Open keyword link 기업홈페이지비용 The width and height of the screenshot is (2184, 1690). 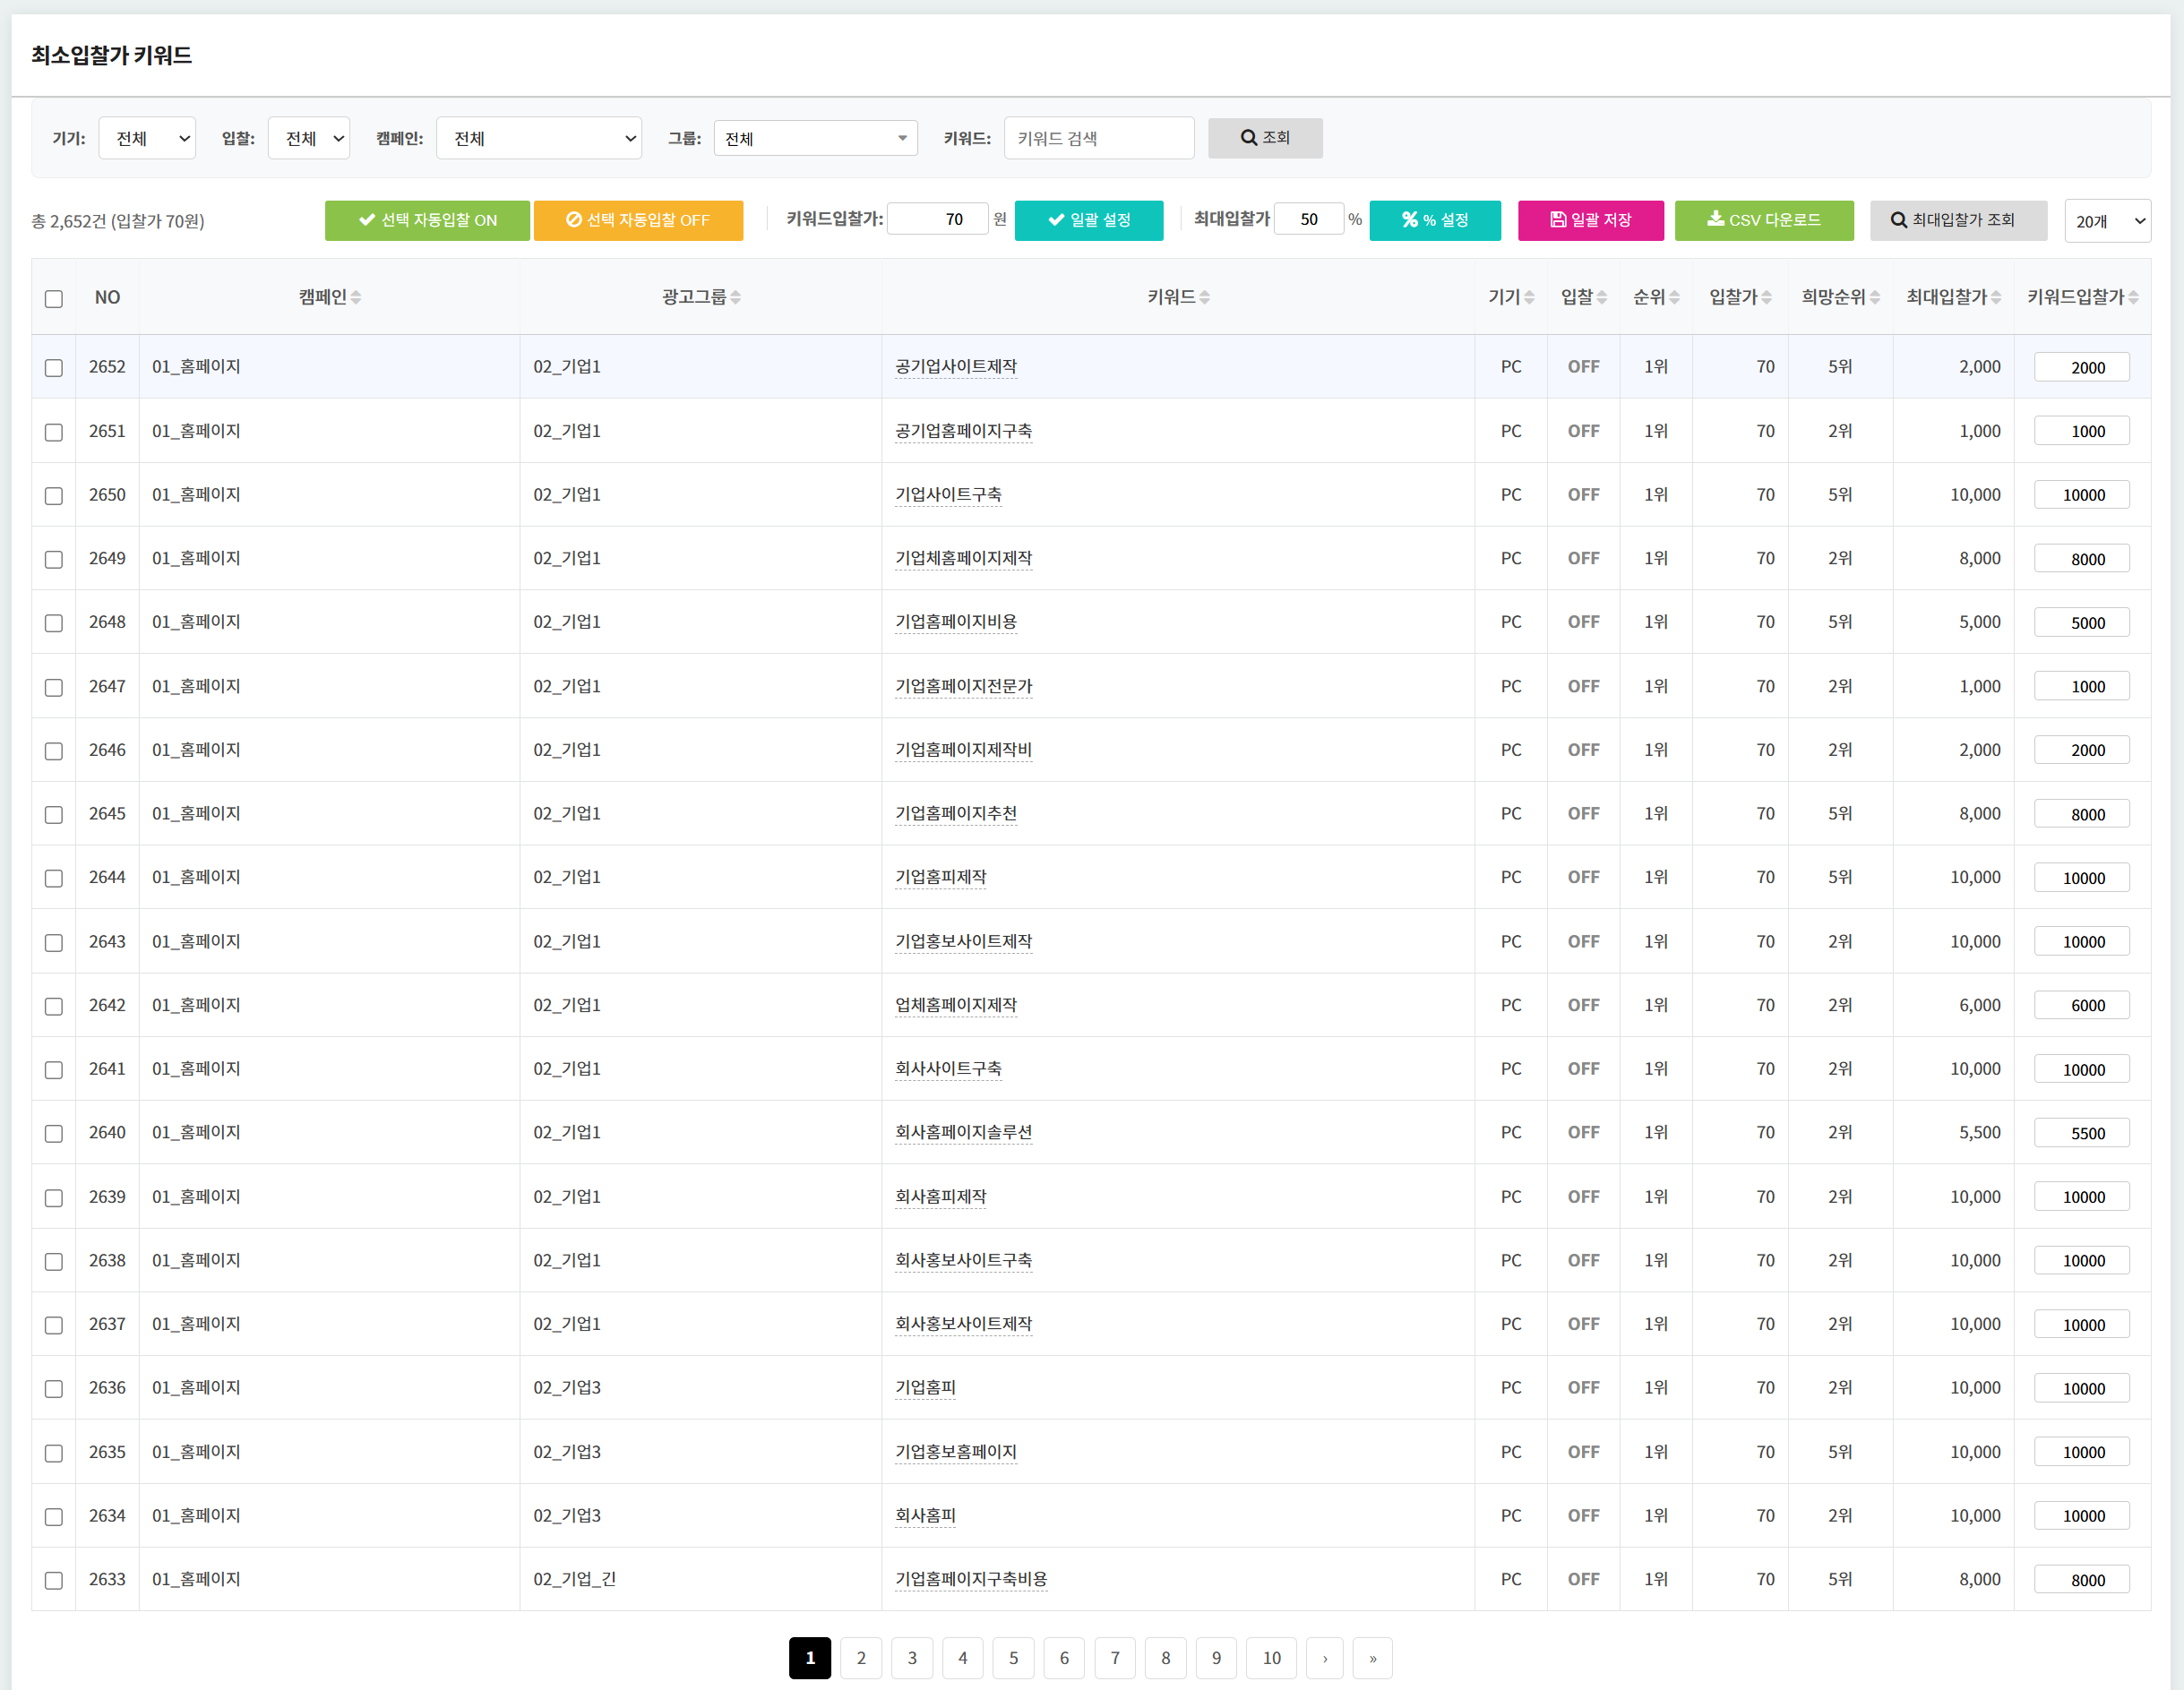coord(955,622)
